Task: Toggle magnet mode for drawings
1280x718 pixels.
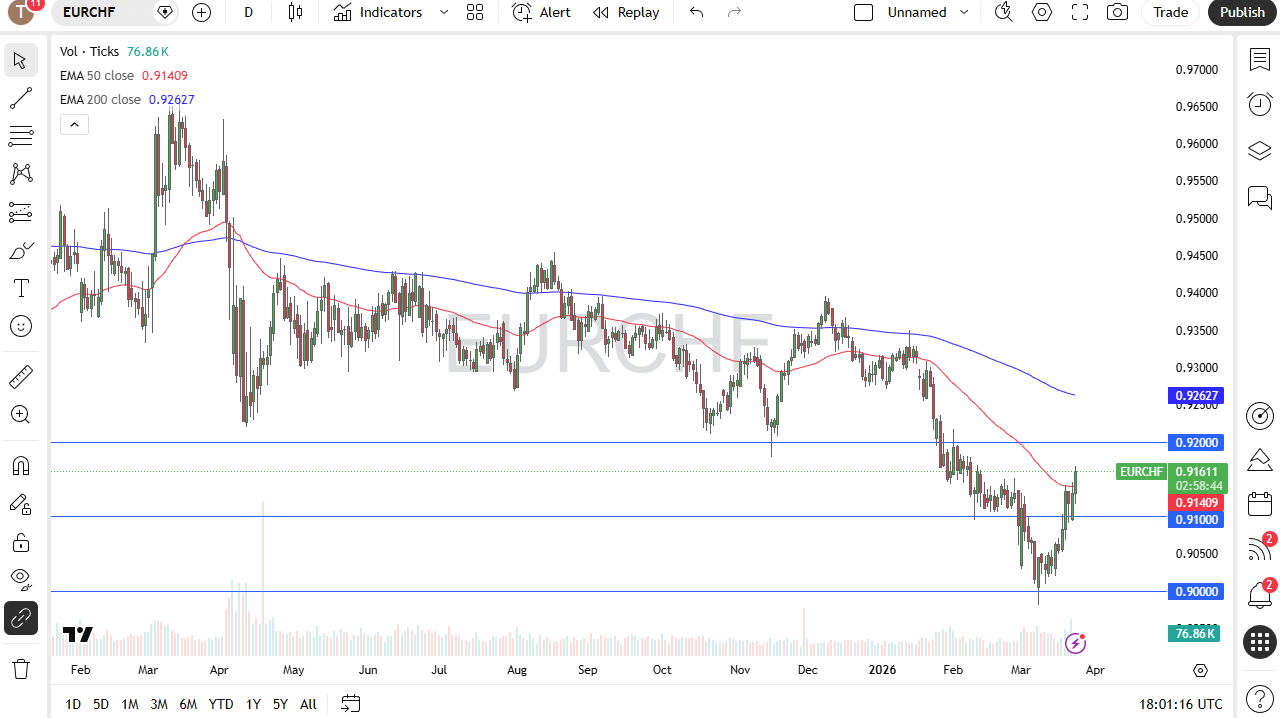Action: (x=21, y=466)
